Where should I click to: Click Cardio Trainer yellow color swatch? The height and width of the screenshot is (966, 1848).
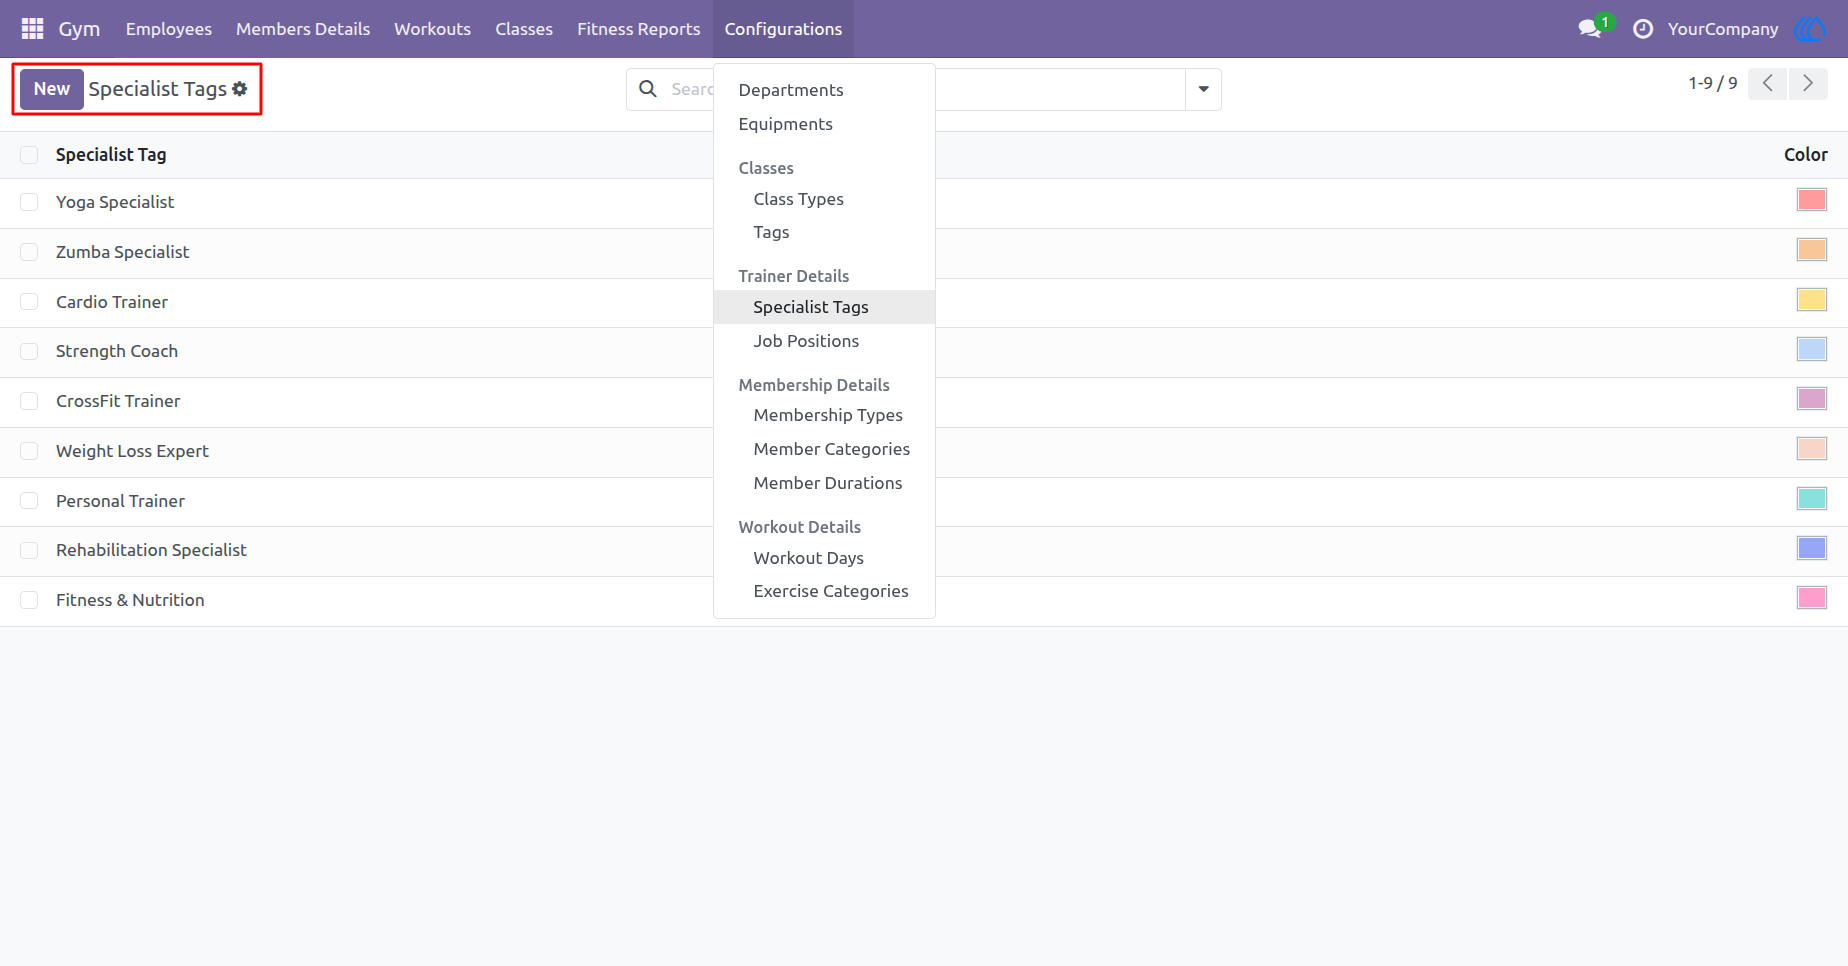[1812, 299]
